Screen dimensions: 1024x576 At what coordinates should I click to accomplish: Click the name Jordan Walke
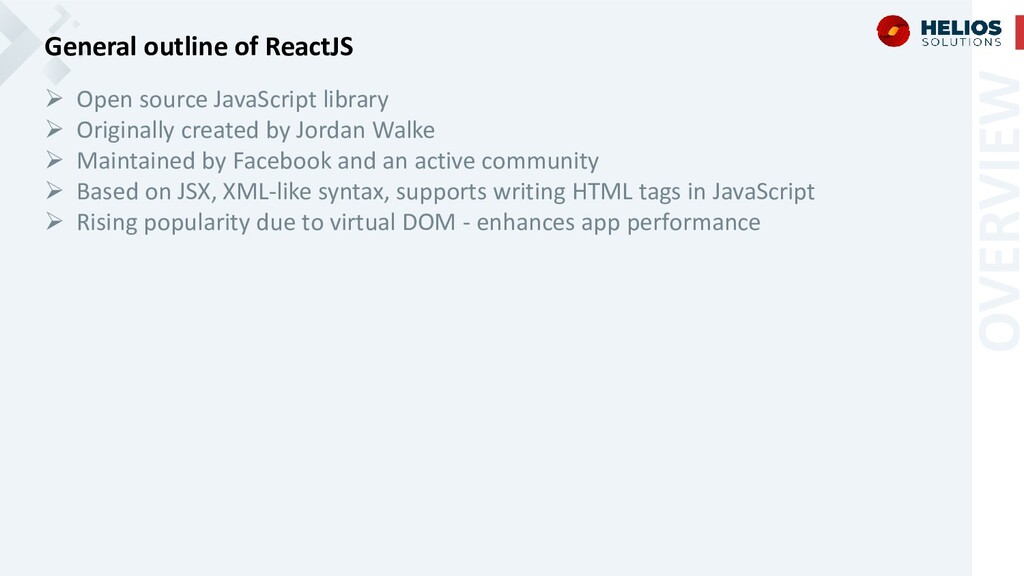[365, 130]
